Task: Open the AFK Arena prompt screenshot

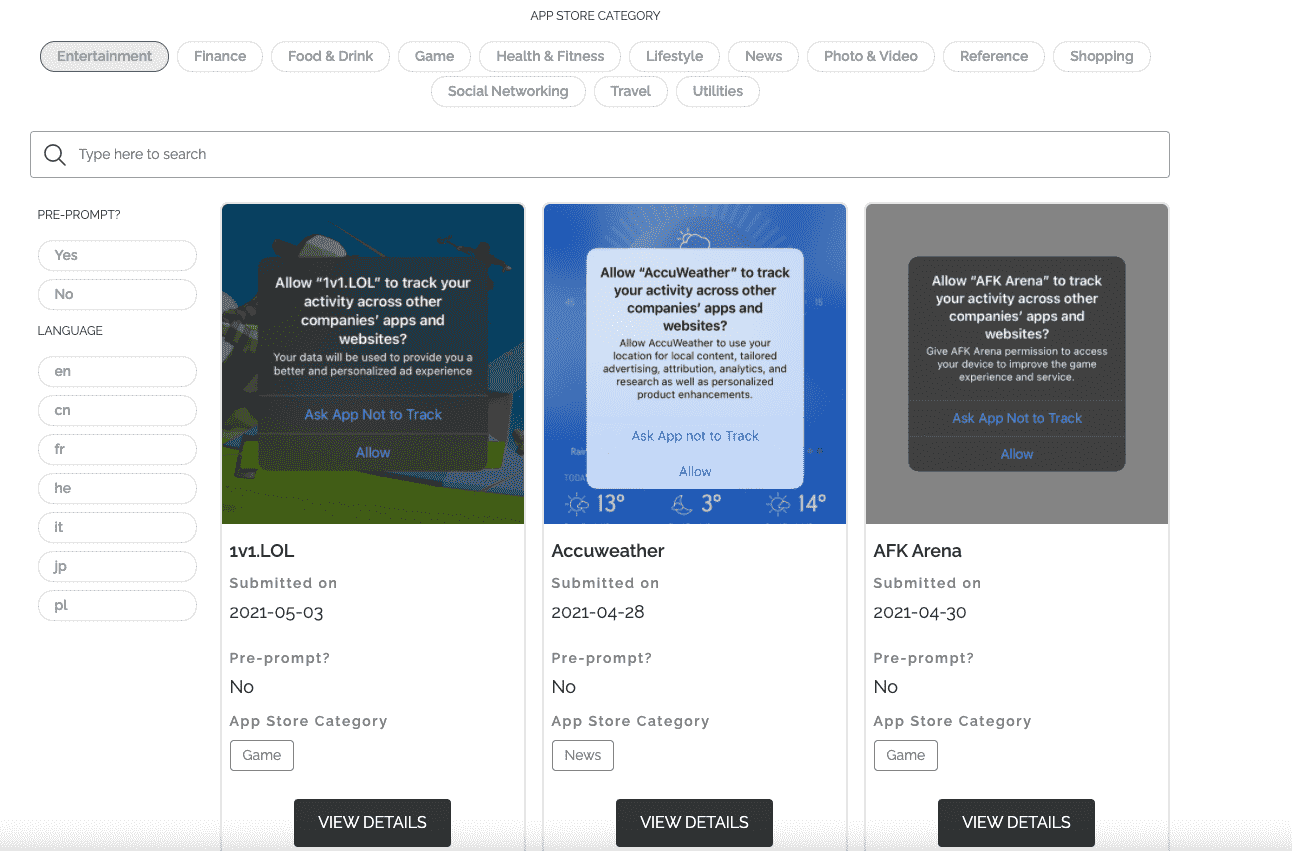Action: 1017,364
